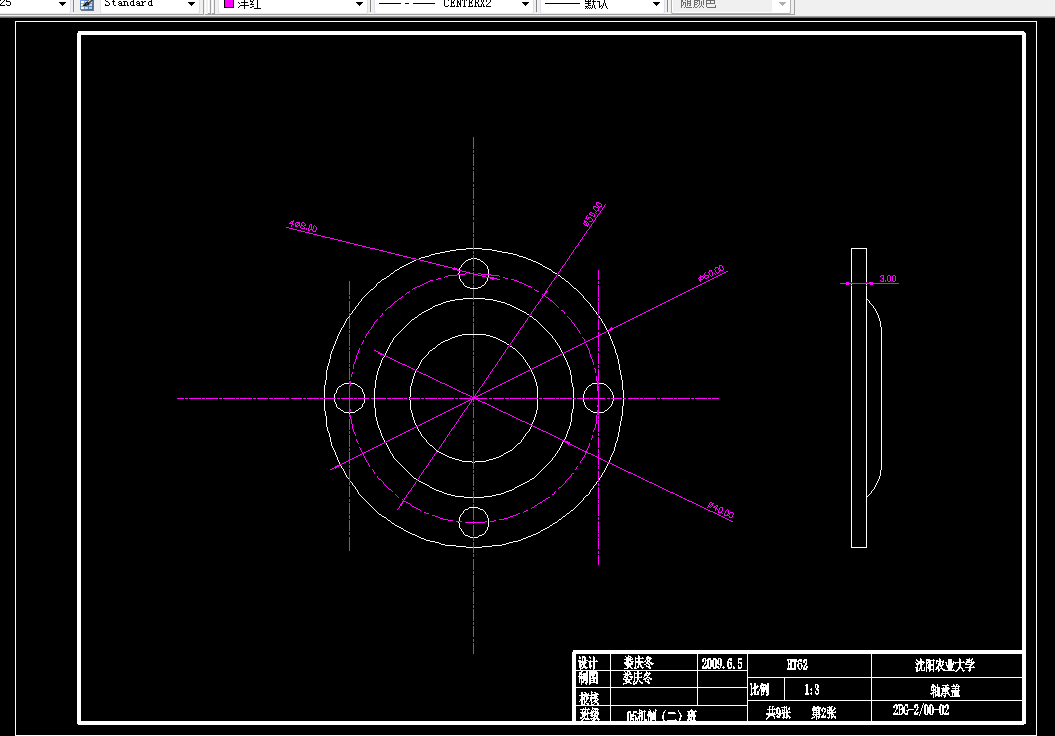Pick the top bolt hole circle

pos(474,274)
